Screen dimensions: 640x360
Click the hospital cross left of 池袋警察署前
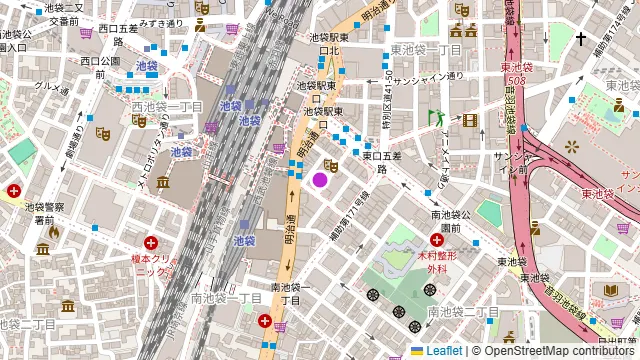click(13, 191)
